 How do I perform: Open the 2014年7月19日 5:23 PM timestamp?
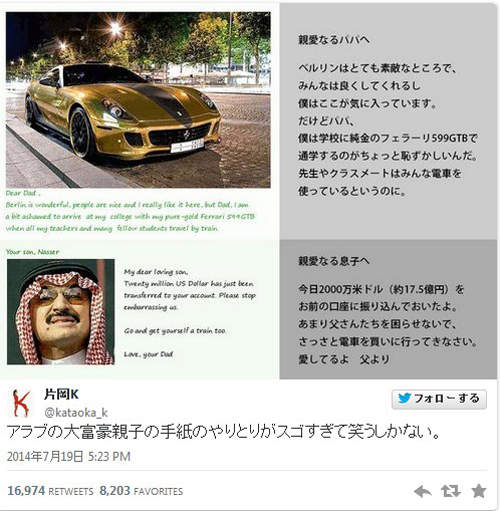[69, 456]
